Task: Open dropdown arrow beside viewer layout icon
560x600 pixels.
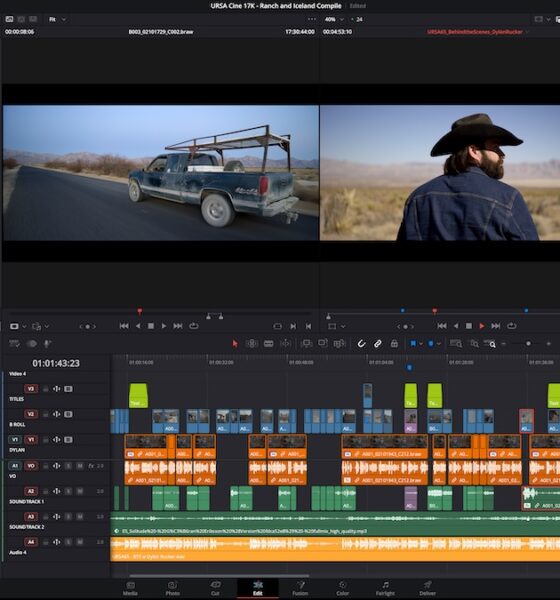Action: click(548, 19)
